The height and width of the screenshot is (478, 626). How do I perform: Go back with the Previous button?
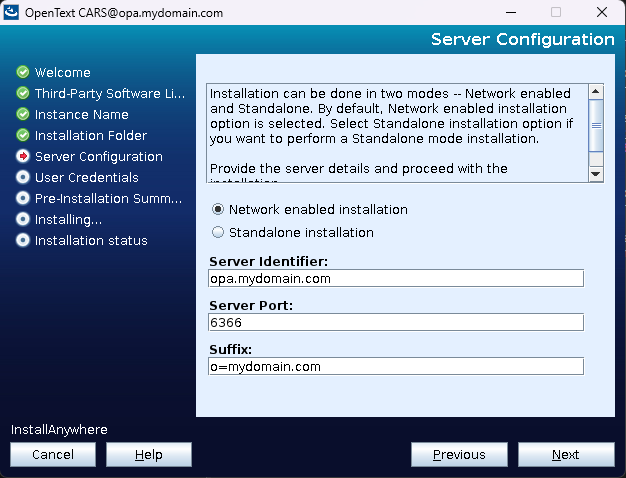[459, 455]
